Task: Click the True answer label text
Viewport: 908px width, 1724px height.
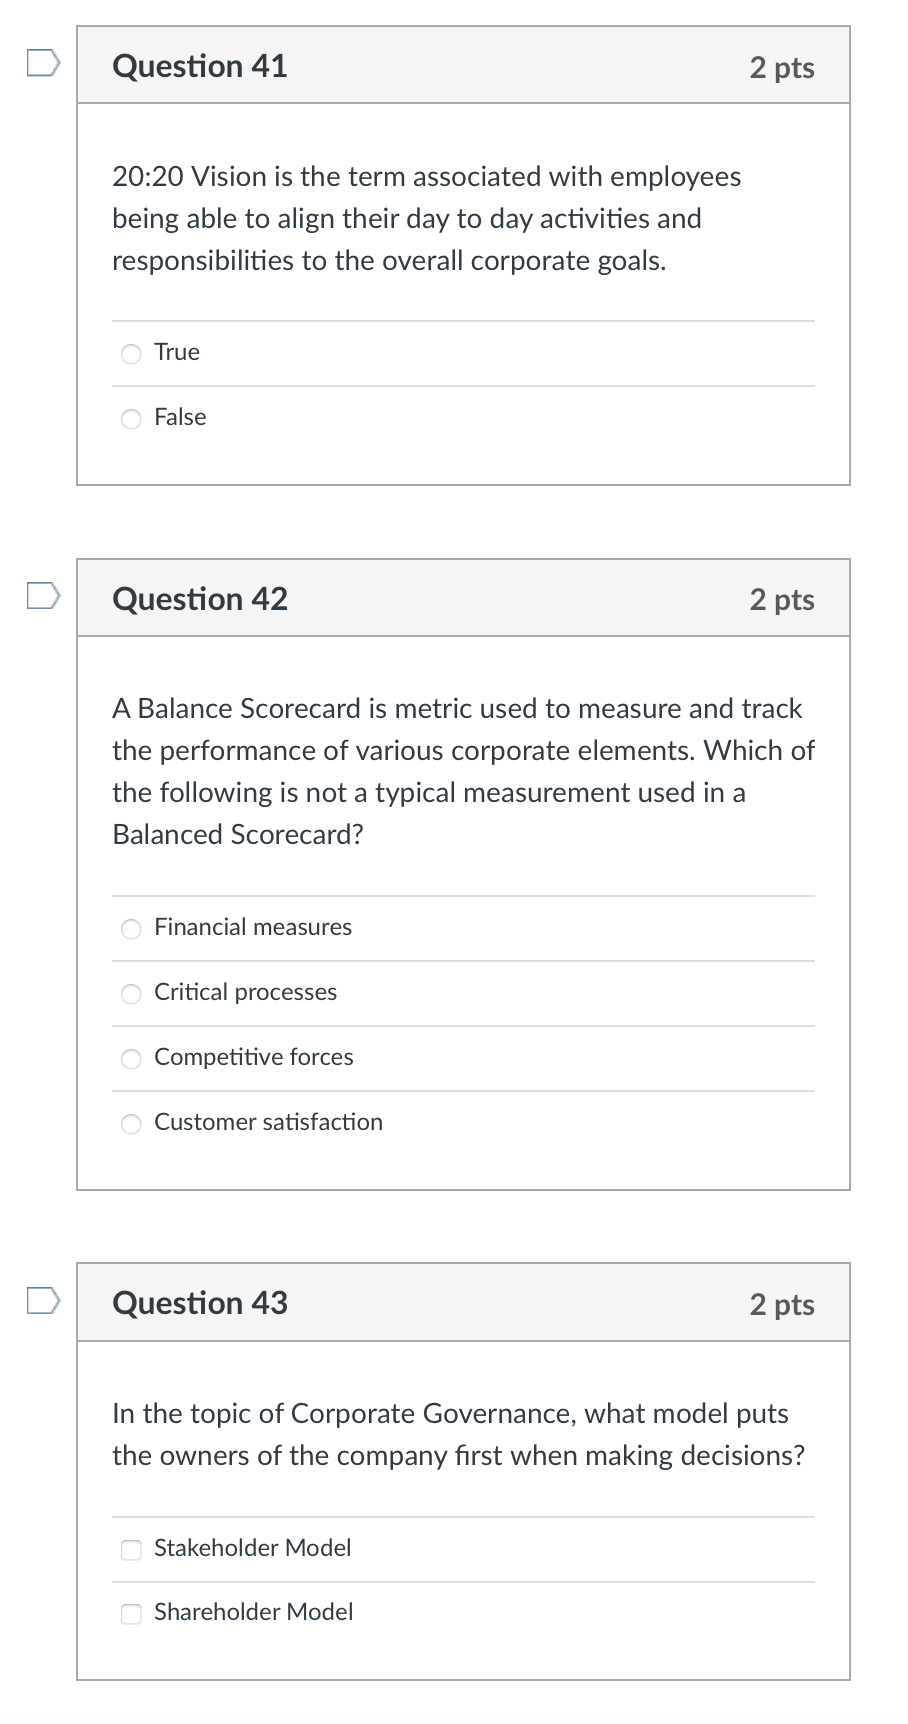Action: [x=177, y=352]
